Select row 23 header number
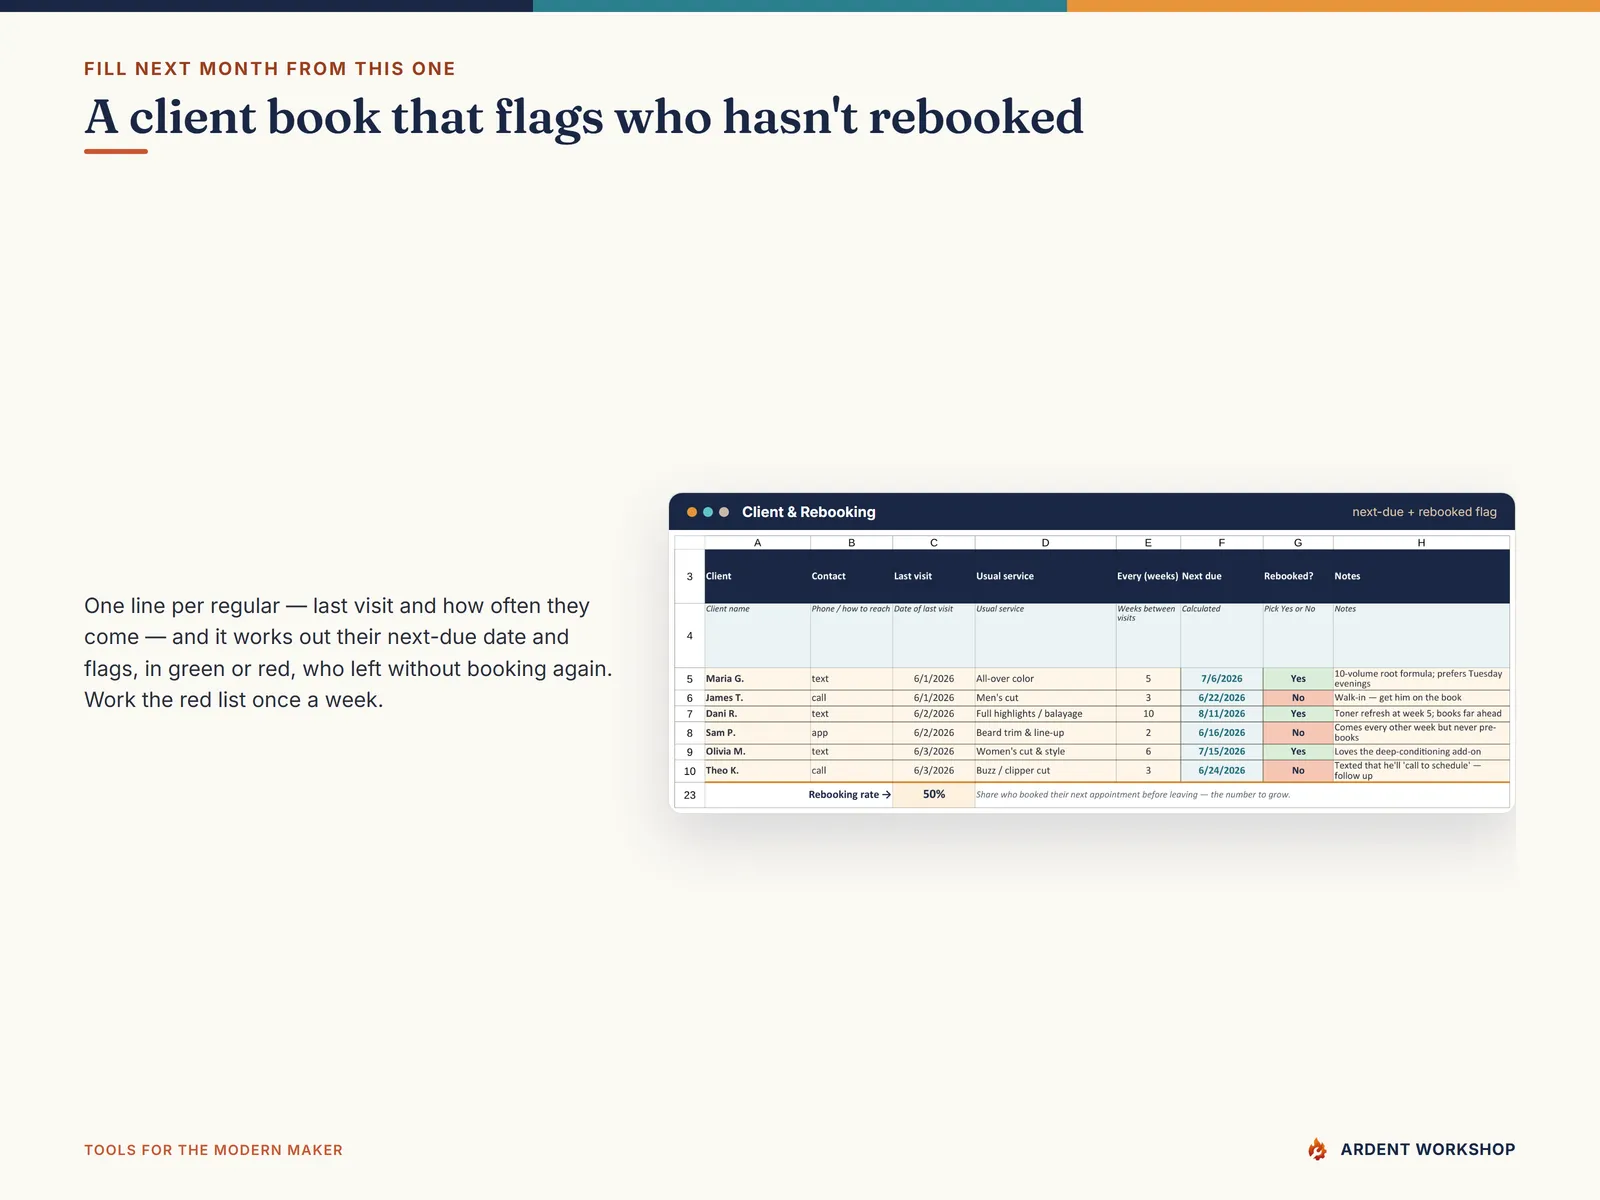The image size is (1600, 1200). (689, 795)
